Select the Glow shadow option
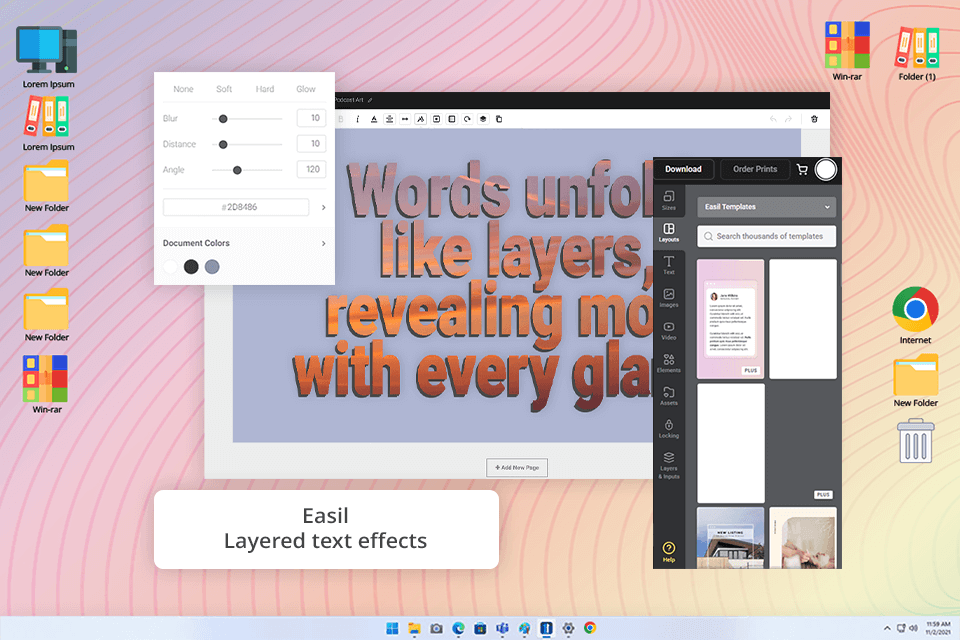 click(306, 89)
